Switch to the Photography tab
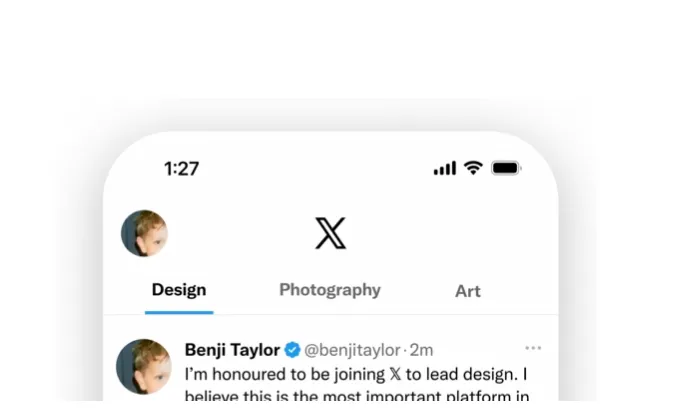This screenshot has width=675, height=420. [x=330, y=290]
